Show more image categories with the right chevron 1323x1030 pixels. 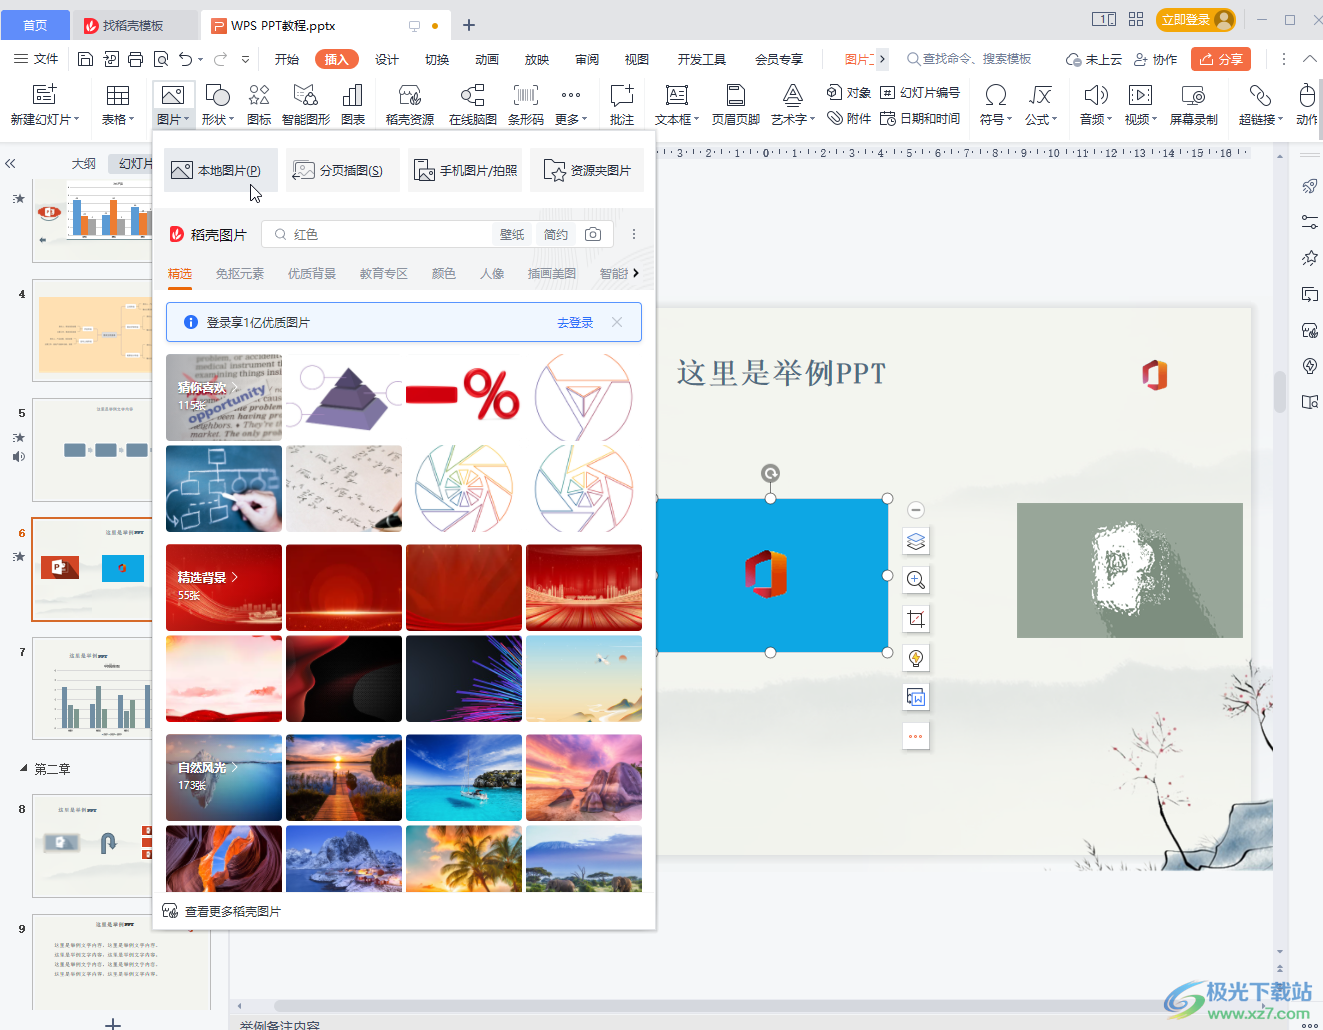(635, 273)
